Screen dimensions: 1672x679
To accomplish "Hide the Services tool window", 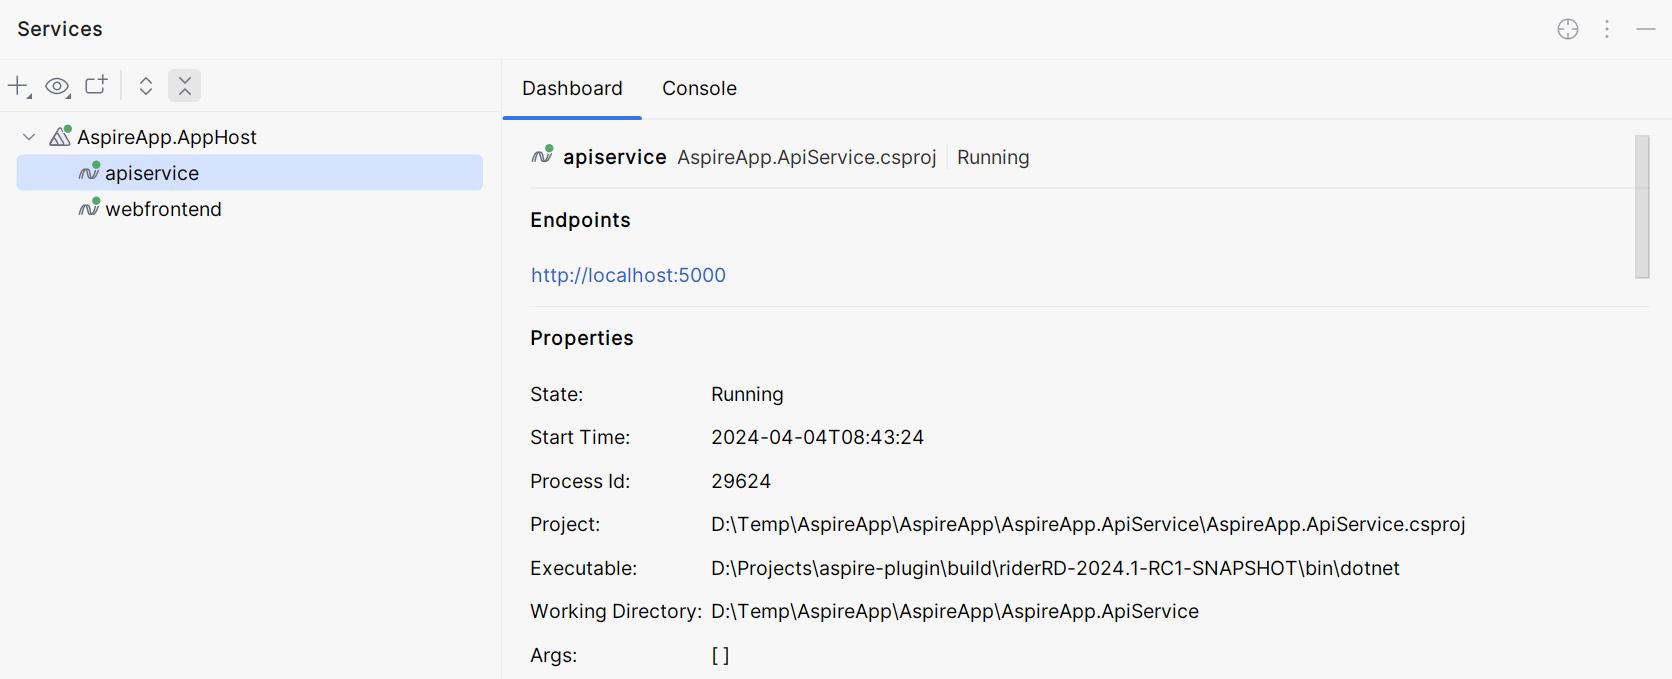I will click(x=1646, y=29).
